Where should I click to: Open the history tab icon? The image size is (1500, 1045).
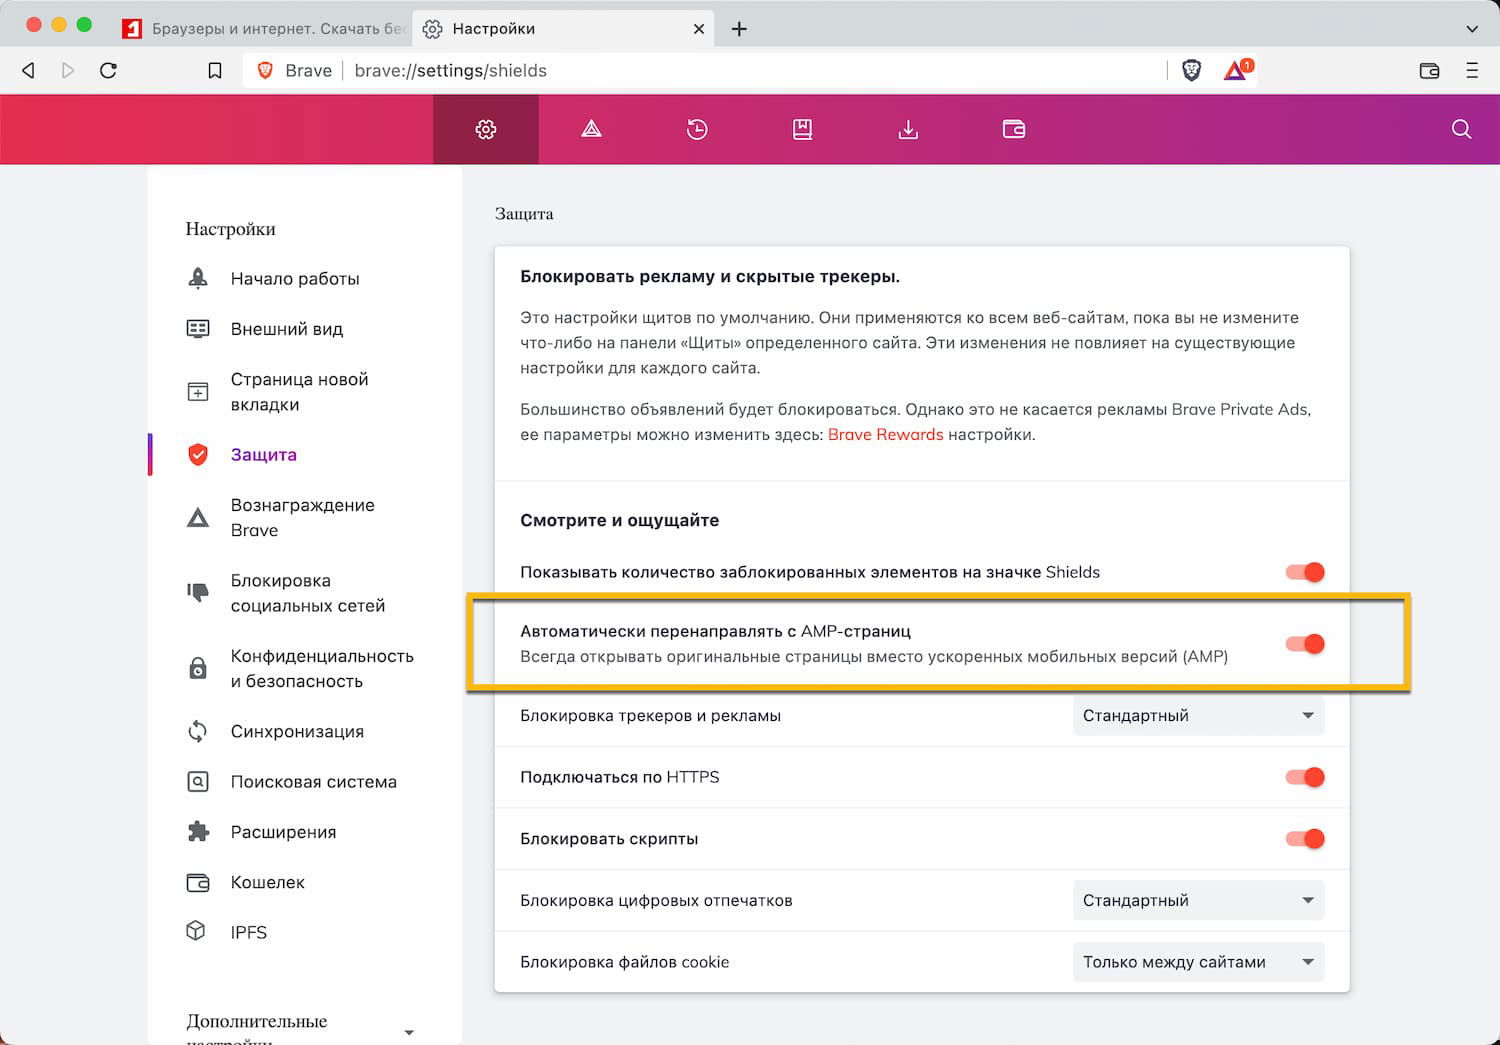point(697,129)
